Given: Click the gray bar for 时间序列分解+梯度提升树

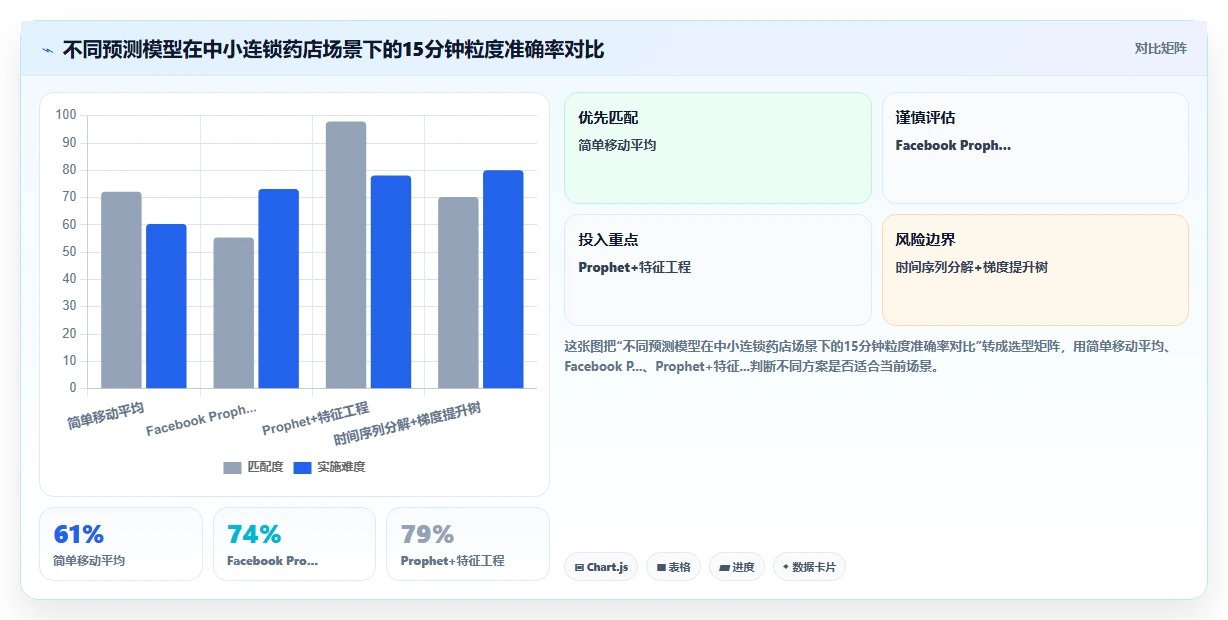Looking at the screenshot, I should (x=458, y=293).
